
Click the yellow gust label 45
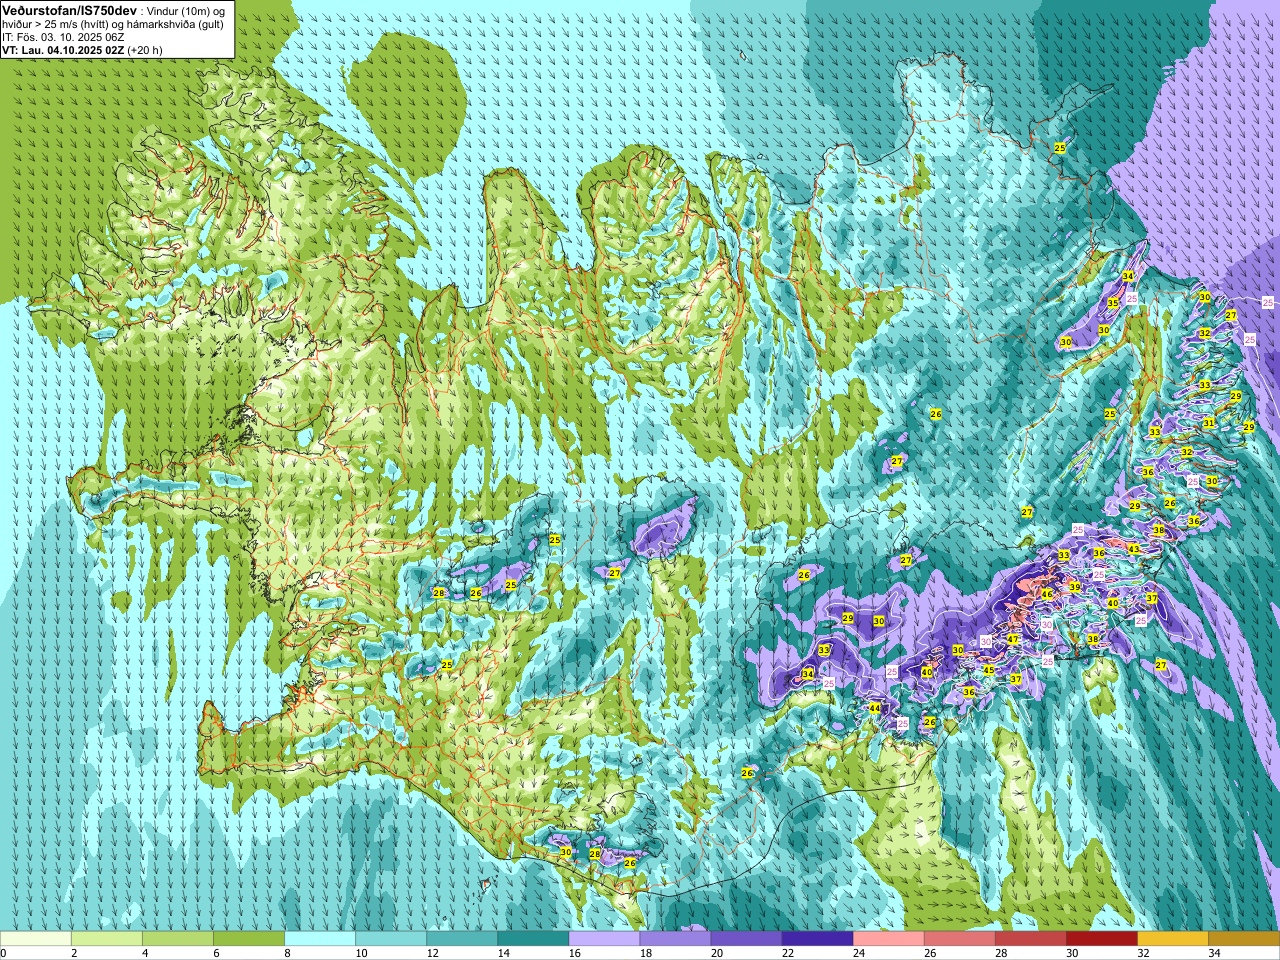point(989,670)
